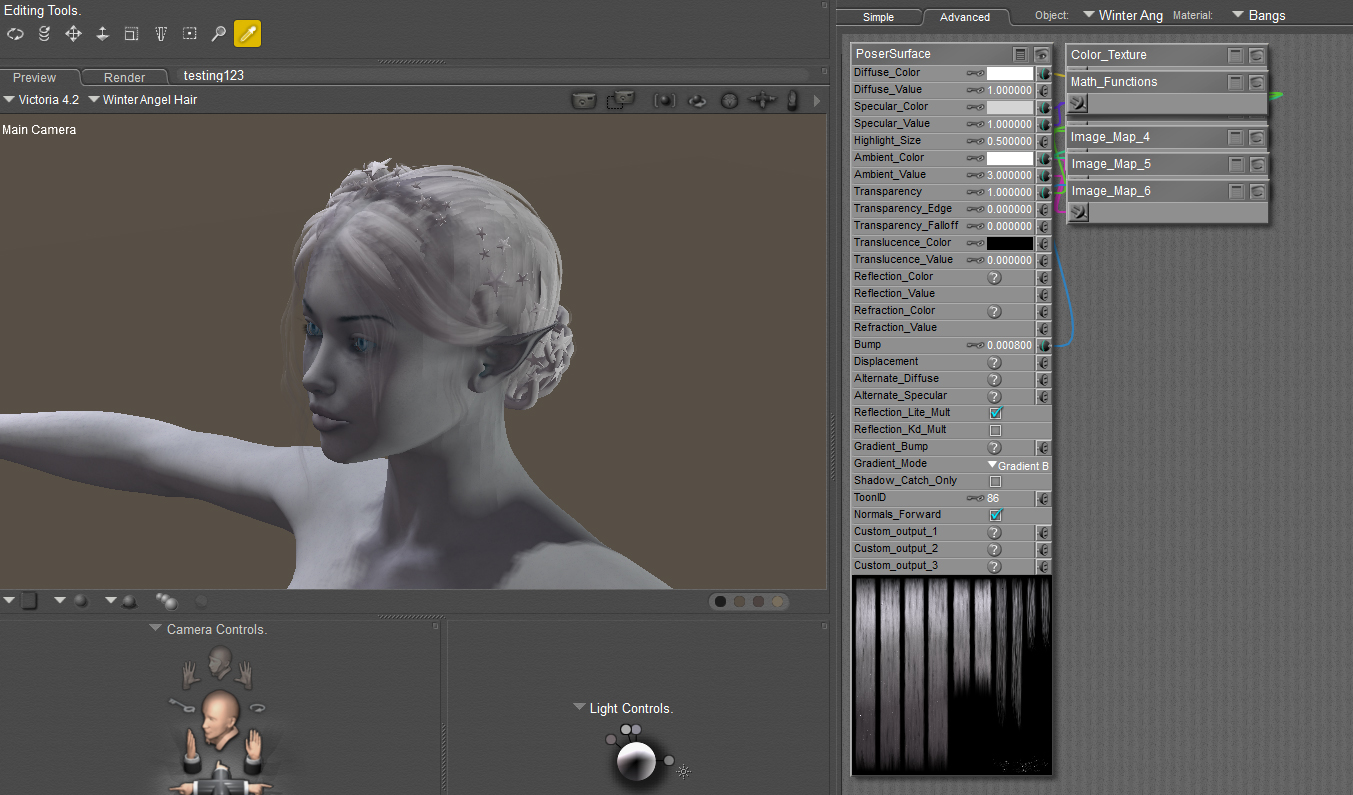Click the hair texture preview thumbnail

pos(951,675)
